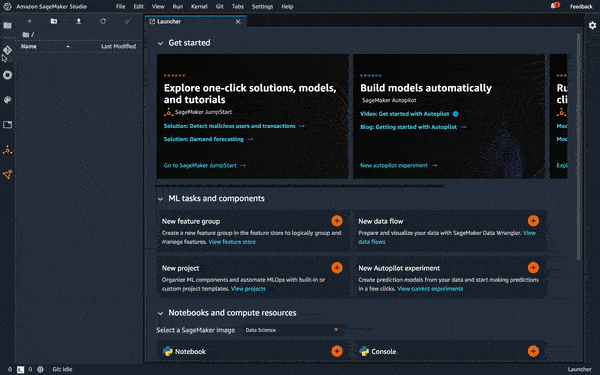
Task: Click the Git: idle status text
Action: (x=62, y=370)
